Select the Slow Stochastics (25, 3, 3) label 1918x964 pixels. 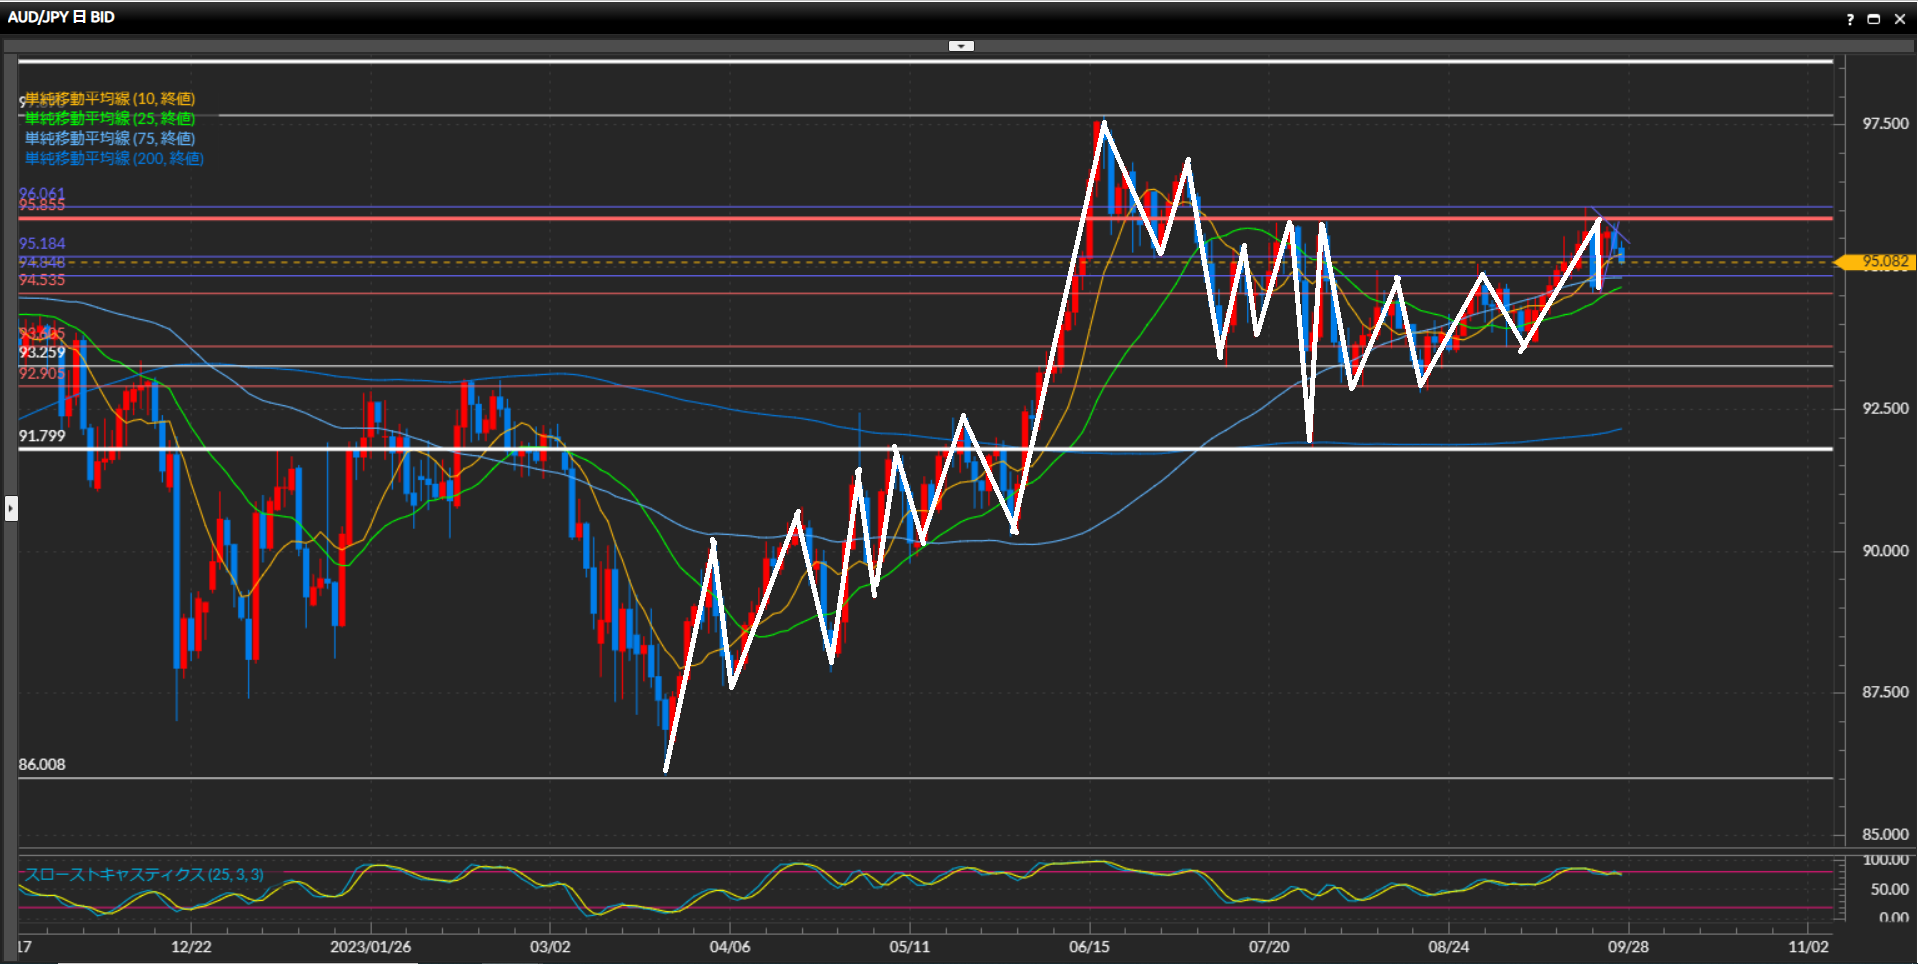[144, 875]
